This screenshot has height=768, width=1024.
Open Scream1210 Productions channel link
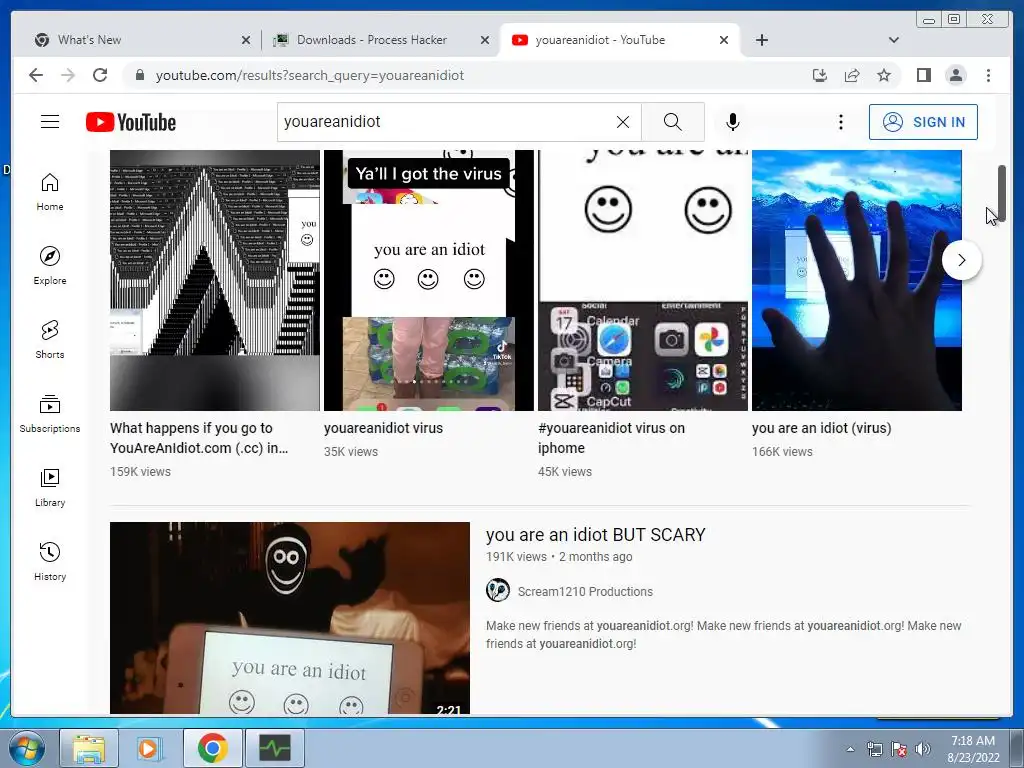coord(585,591)
